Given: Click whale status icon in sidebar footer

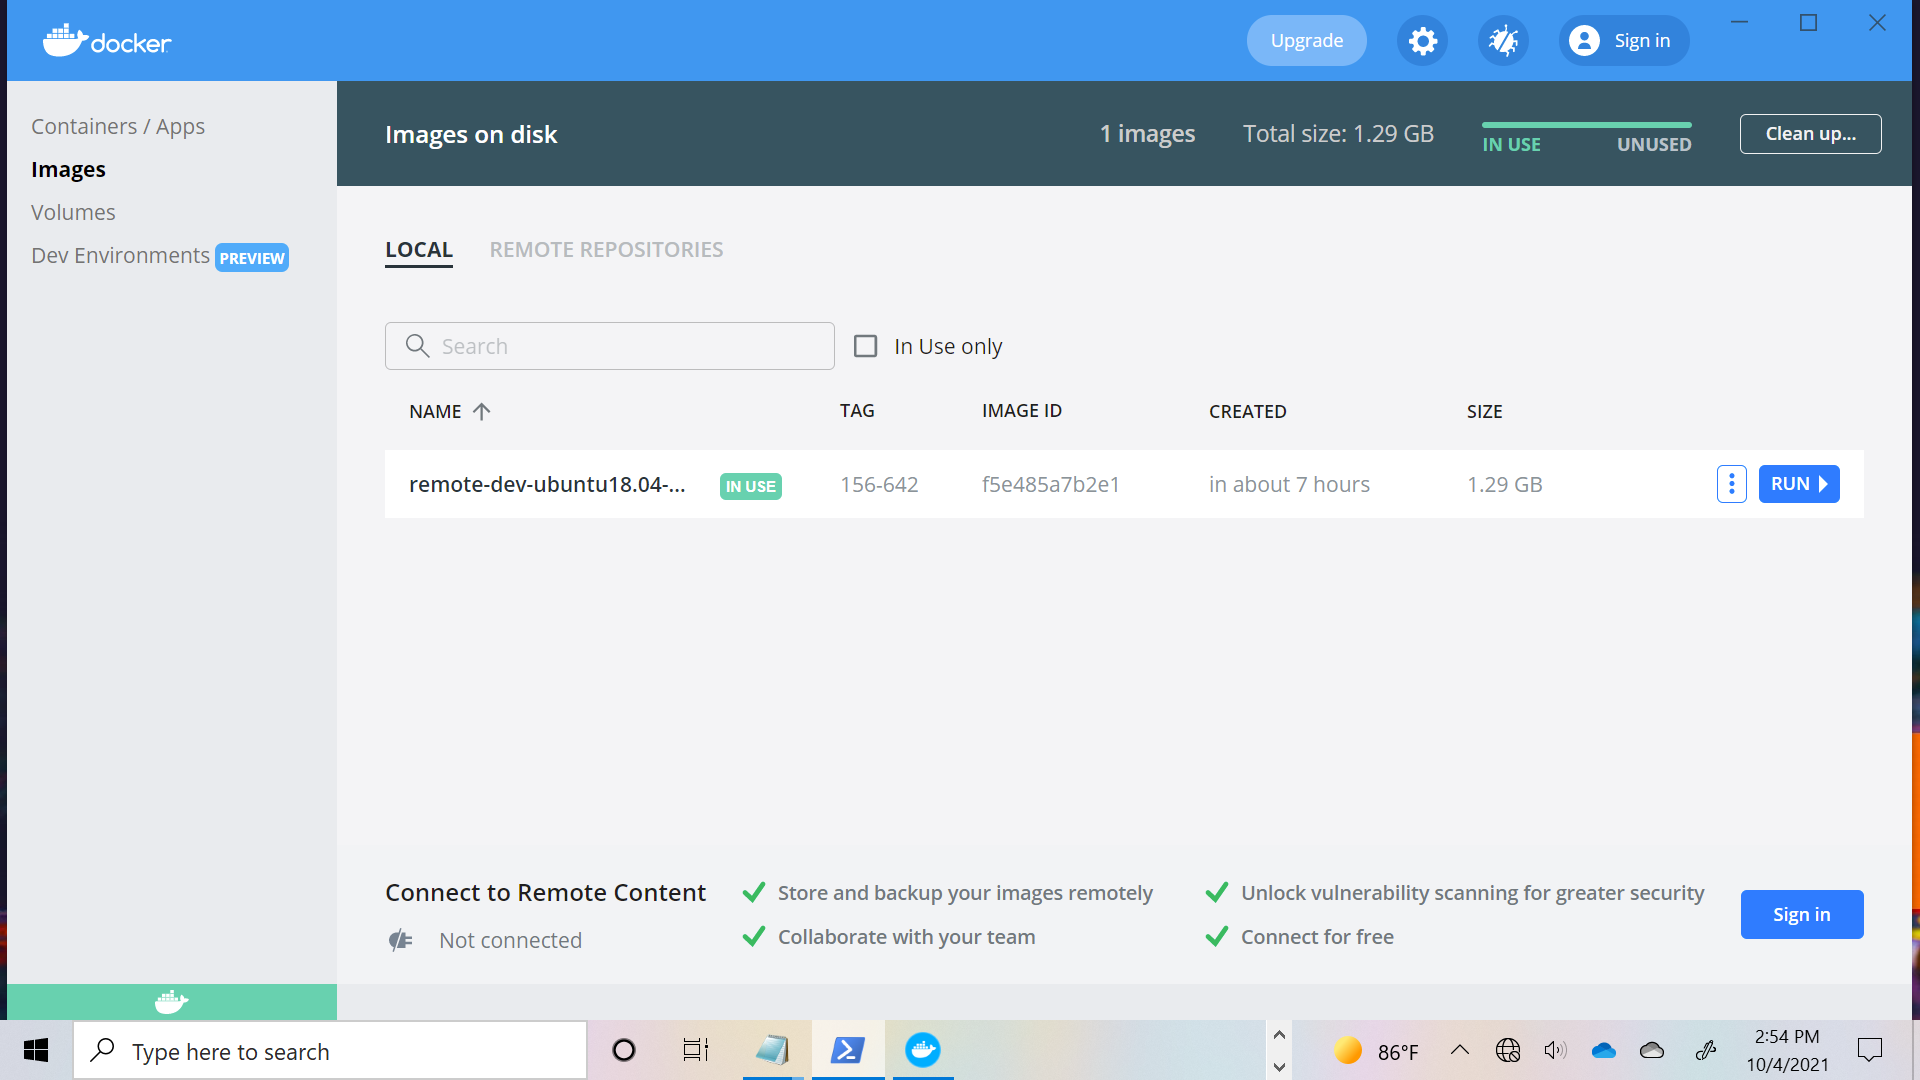Looking at the screenshot, I should [x=171, y=1001].
